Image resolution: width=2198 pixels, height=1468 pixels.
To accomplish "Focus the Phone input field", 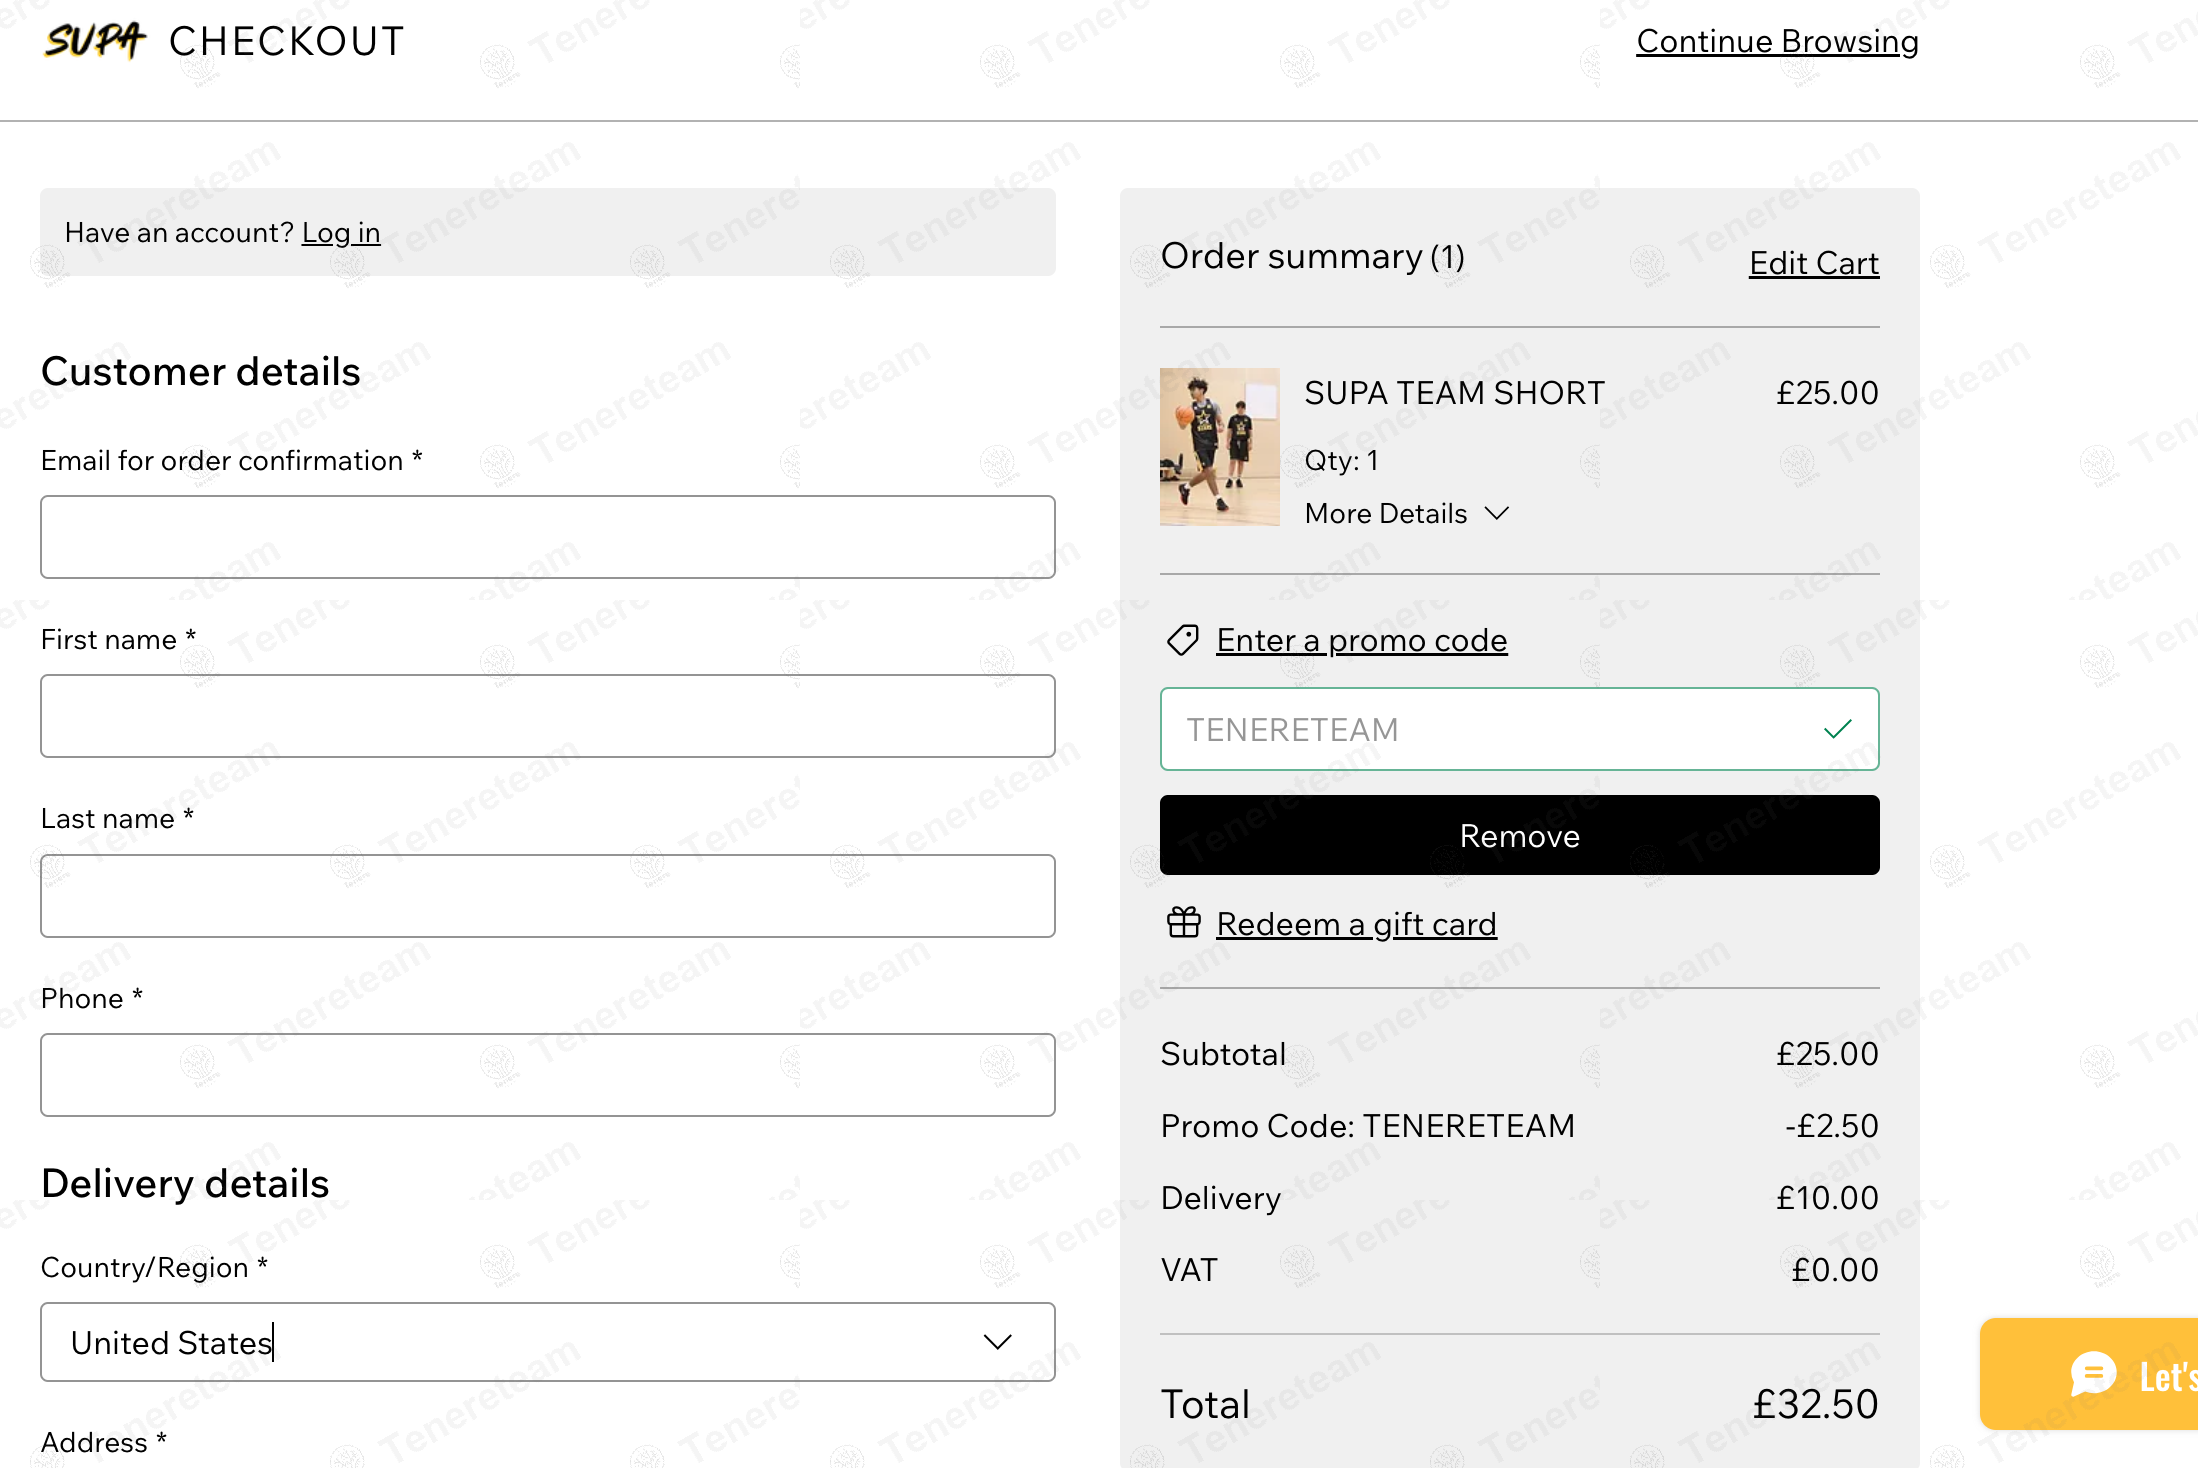I will tap(548, 1075).
